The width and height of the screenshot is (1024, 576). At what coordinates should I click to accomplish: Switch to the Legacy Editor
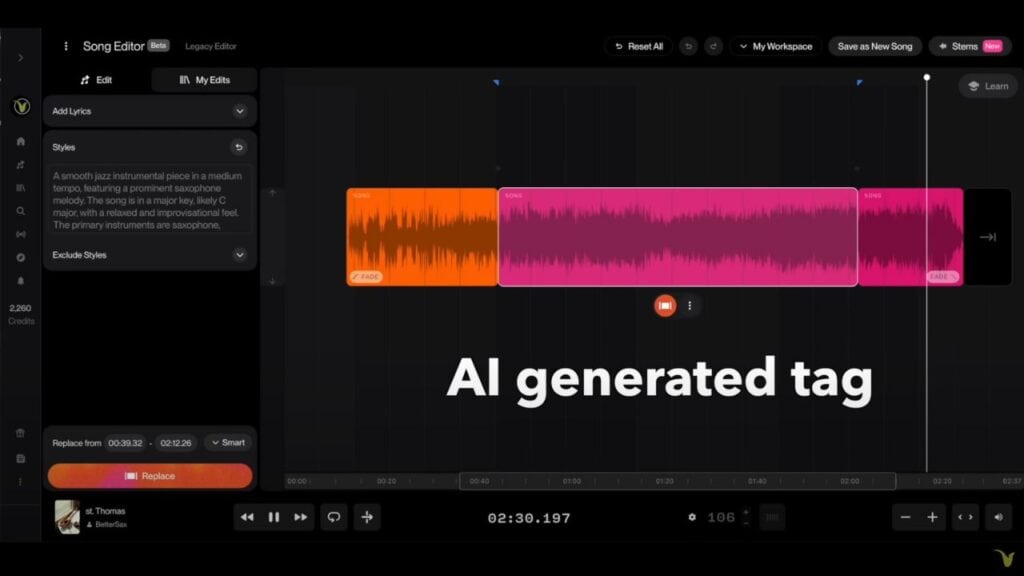coord(211,46)
